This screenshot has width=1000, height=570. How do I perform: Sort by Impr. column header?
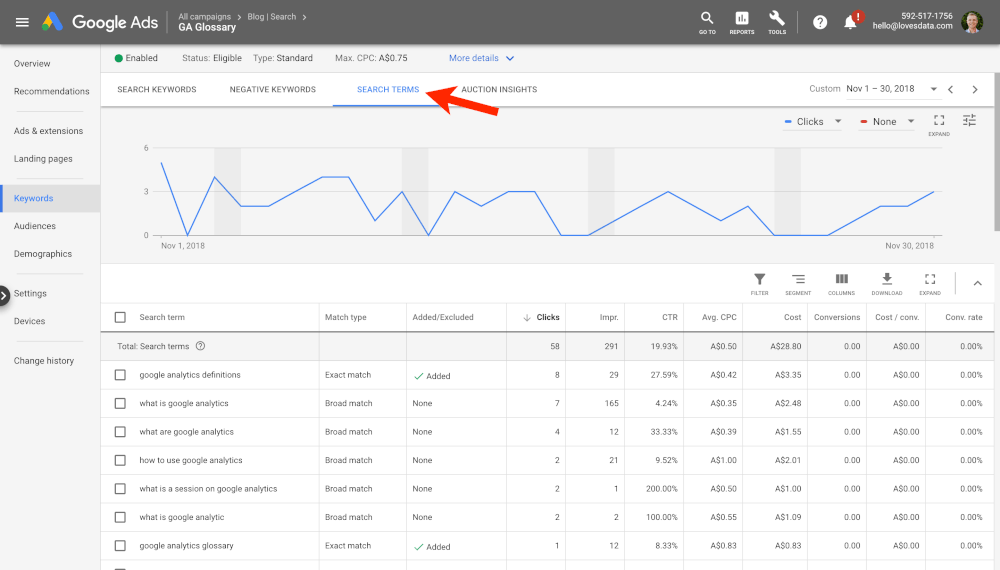(x=609, y=318)
